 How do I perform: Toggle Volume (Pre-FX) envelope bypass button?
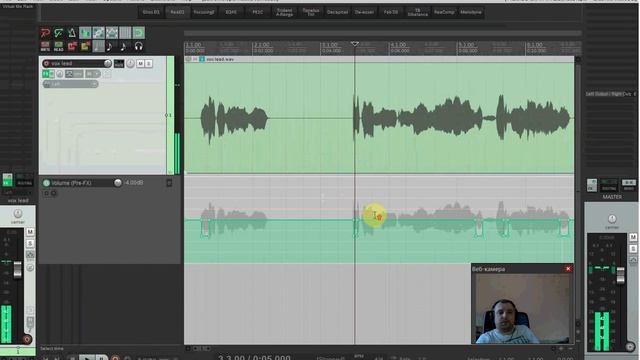pyautogui.click(x=46, y=183)
